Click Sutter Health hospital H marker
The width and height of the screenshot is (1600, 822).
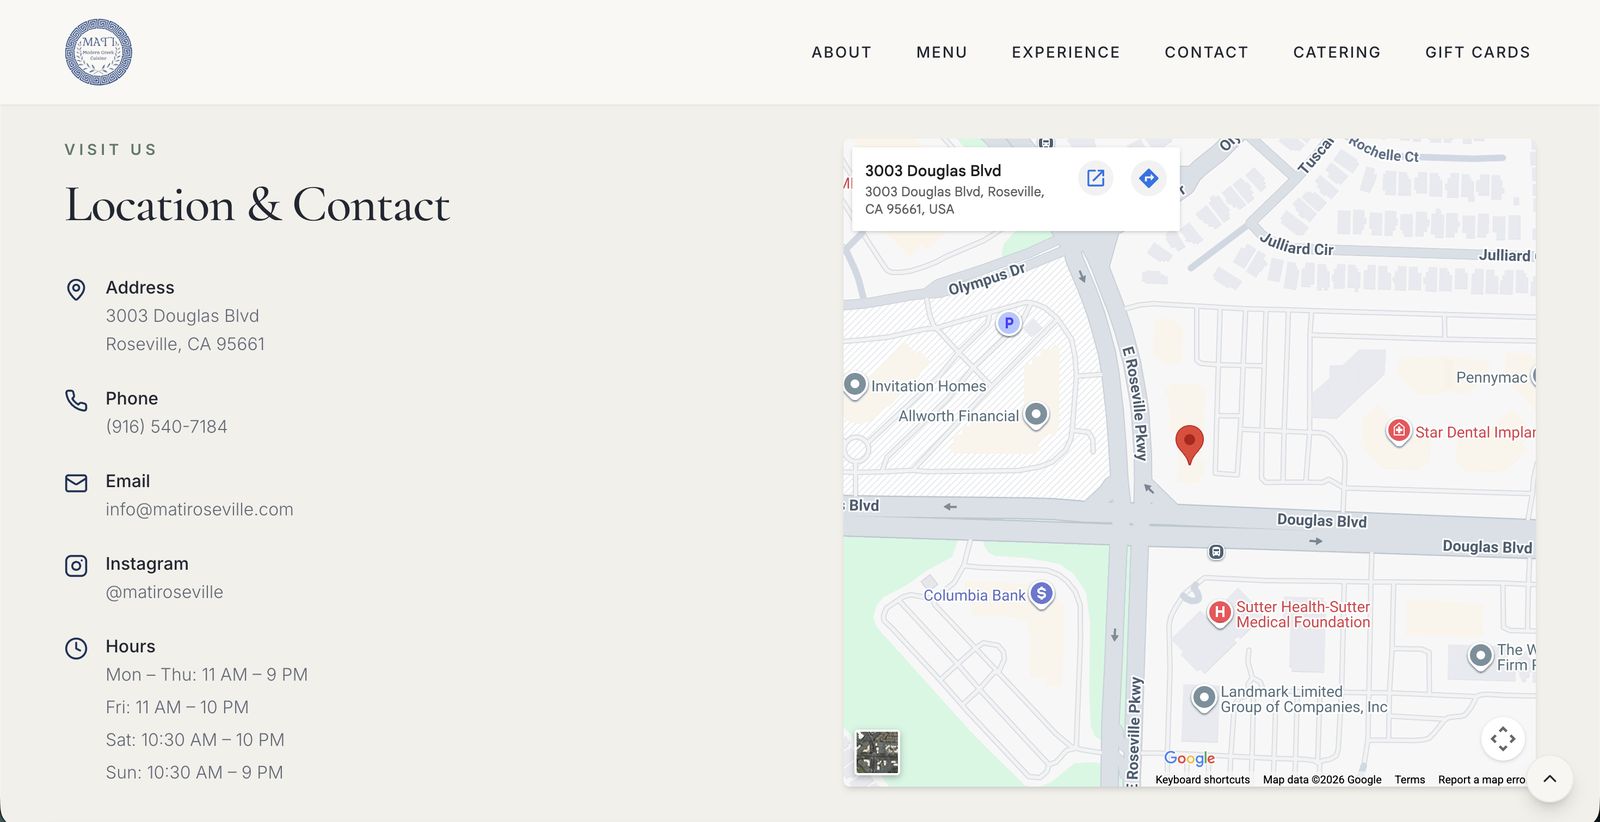1220,612
